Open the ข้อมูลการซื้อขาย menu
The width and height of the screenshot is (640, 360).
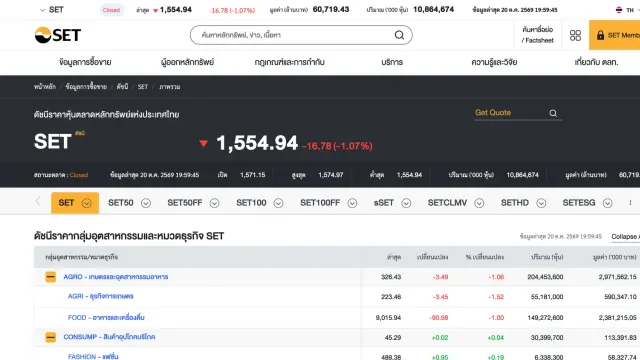85,62
